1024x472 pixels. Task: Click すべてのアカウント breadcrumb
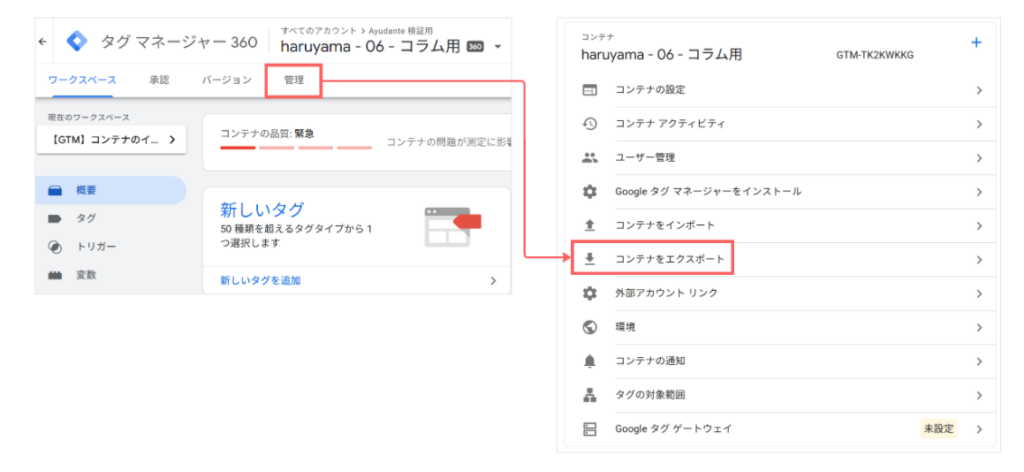pyautogui.click(x=319, y=31)
